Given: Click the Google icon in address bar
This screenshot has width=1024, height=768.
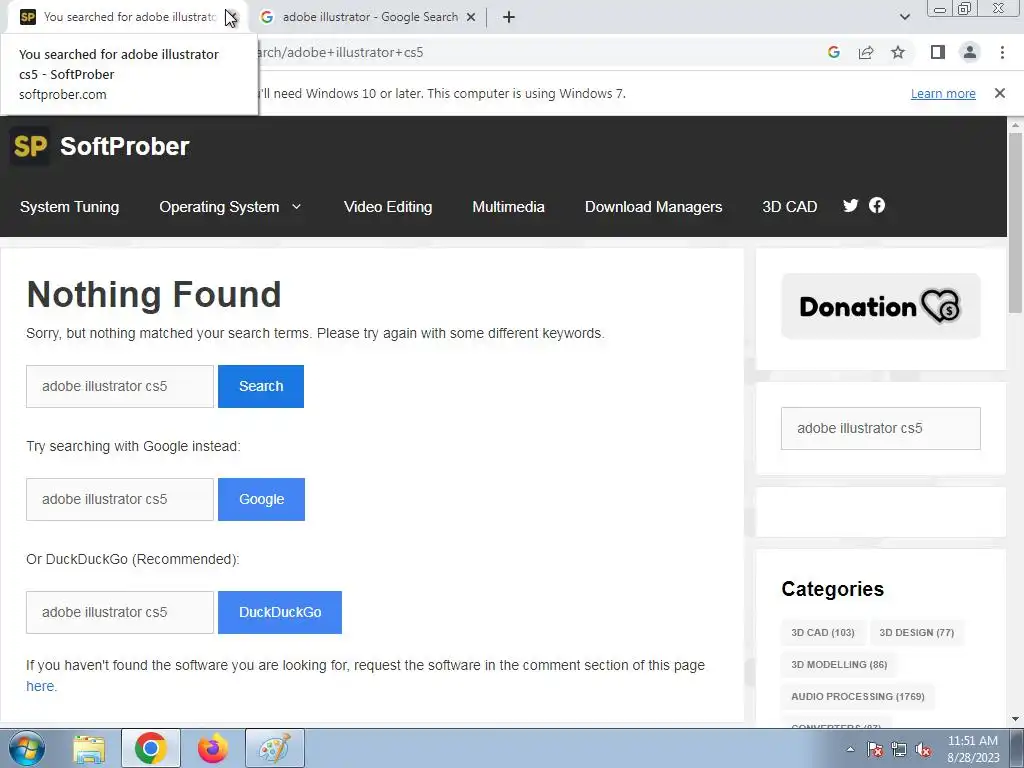Looking at the screenshot, I should (834, 52).
